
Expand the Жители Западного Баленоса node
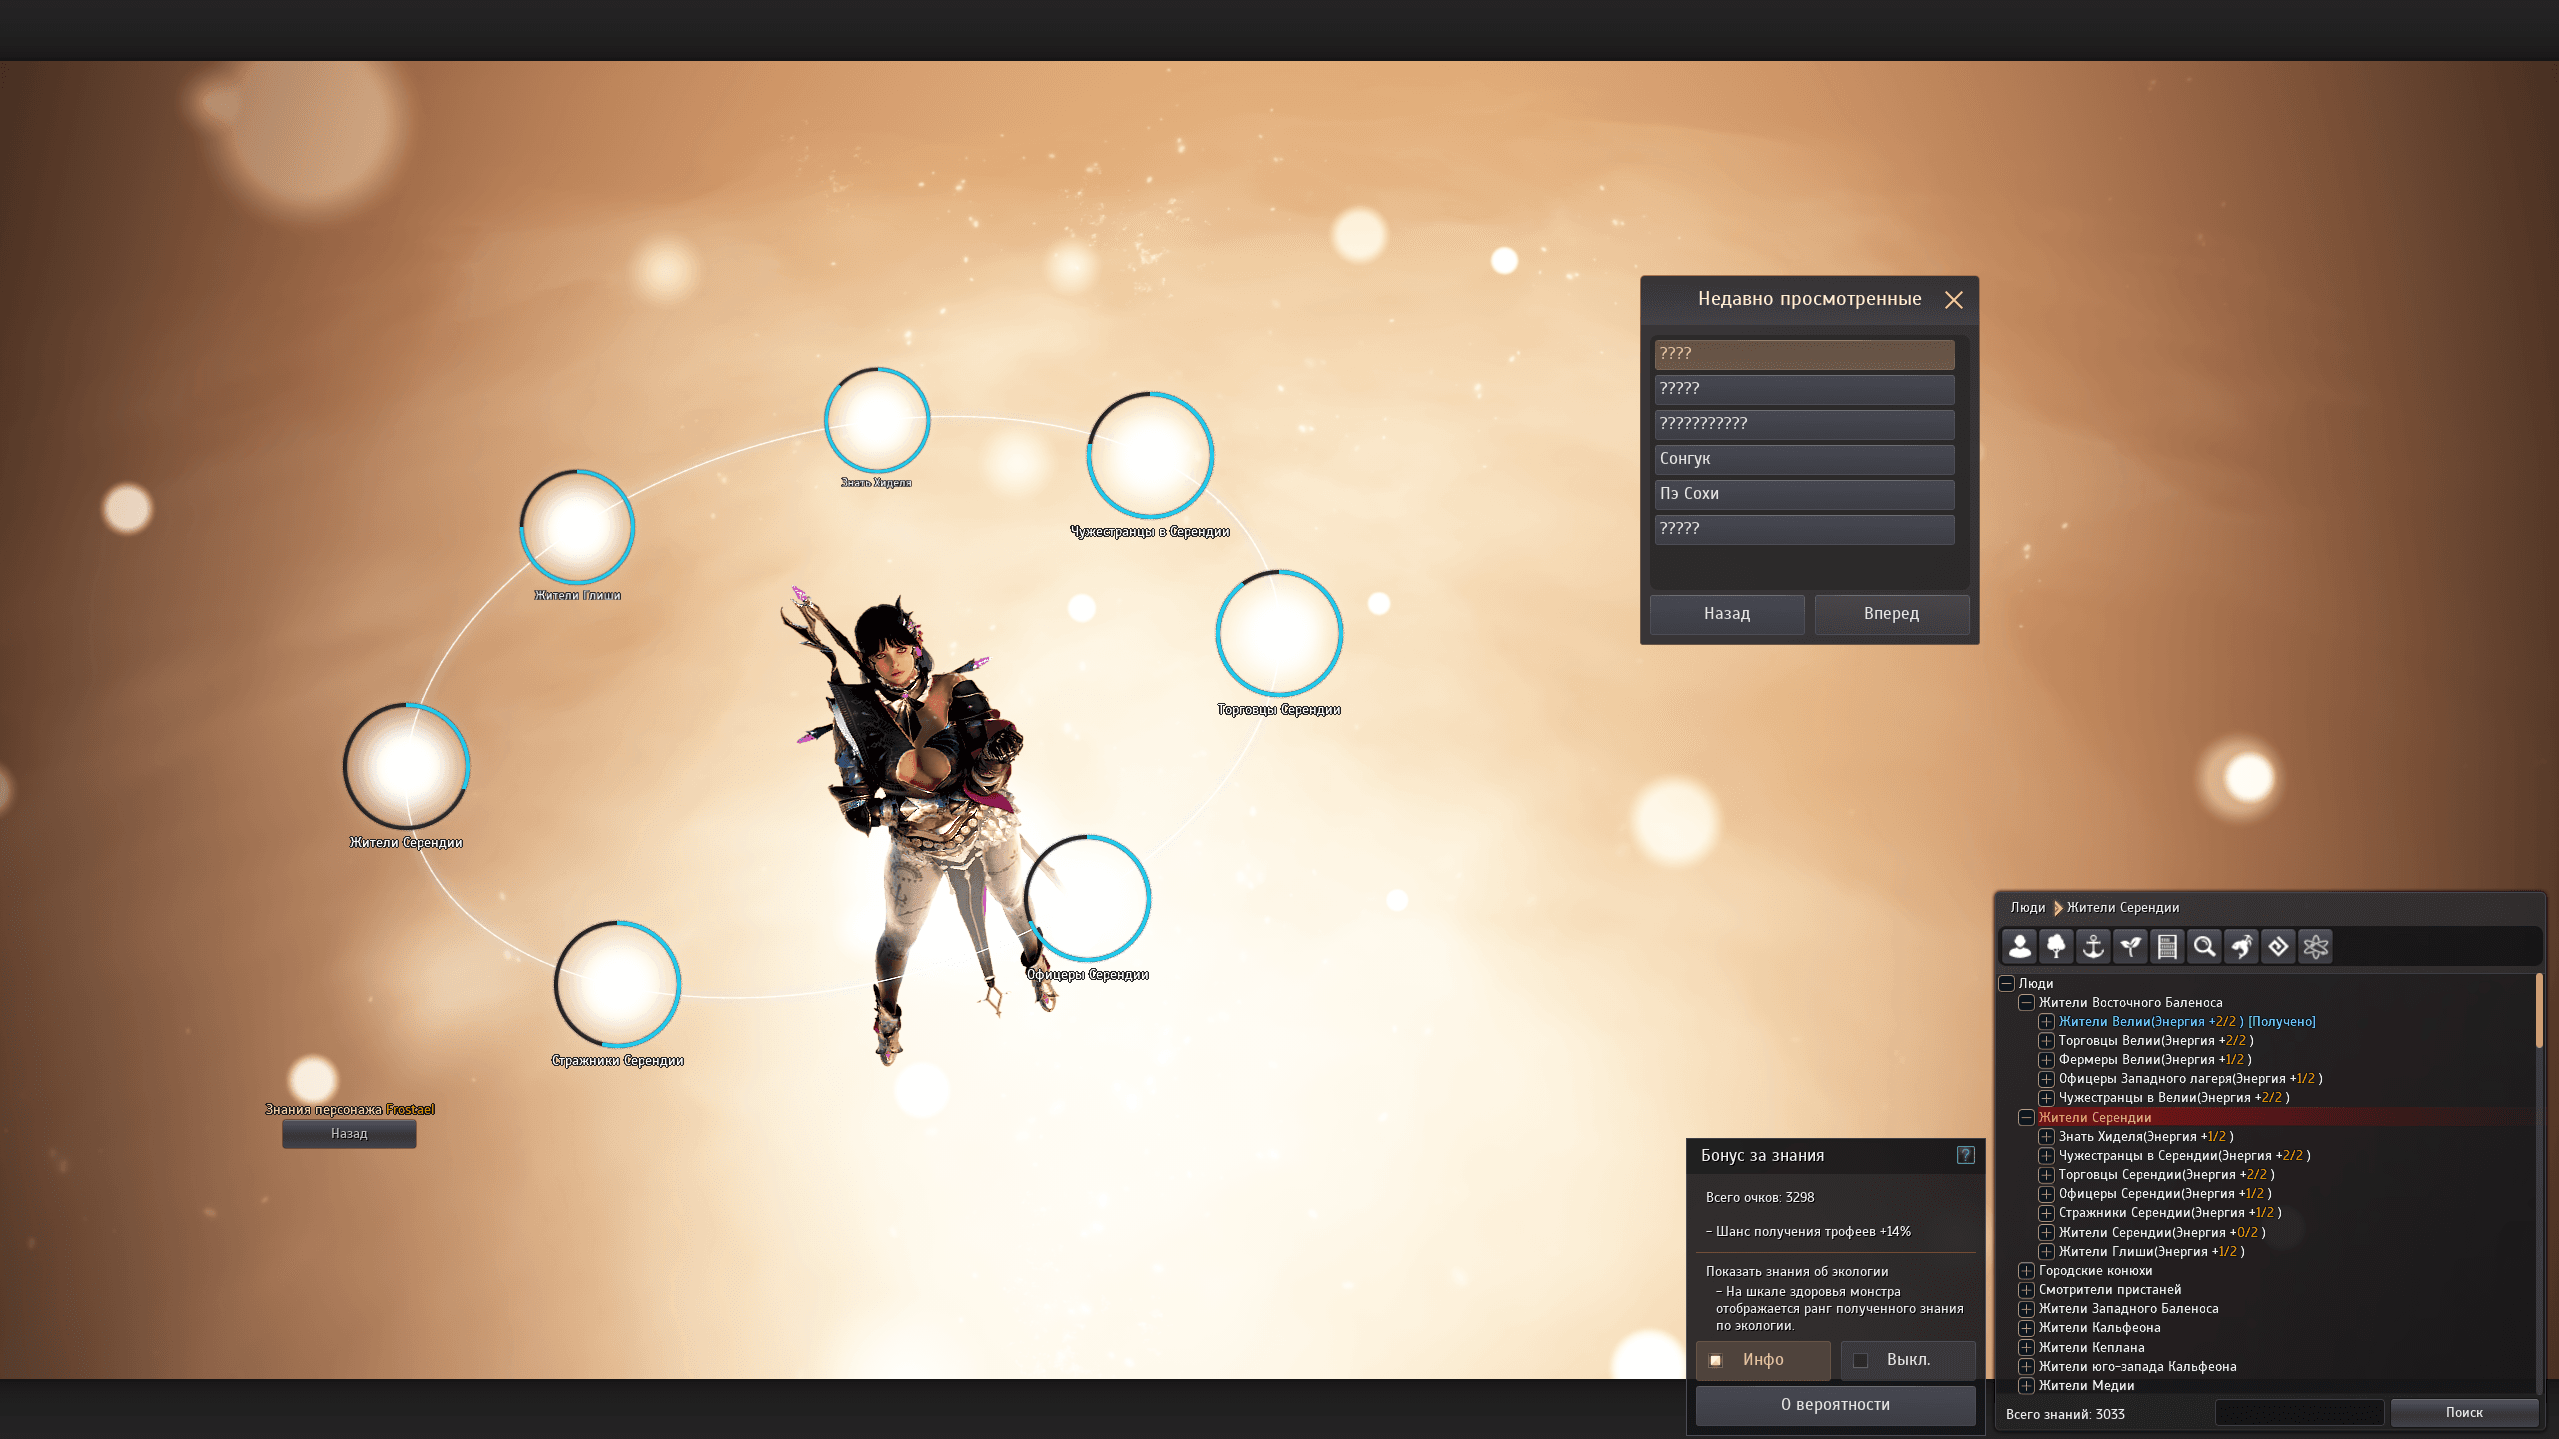click(x=2026, y=1308)
